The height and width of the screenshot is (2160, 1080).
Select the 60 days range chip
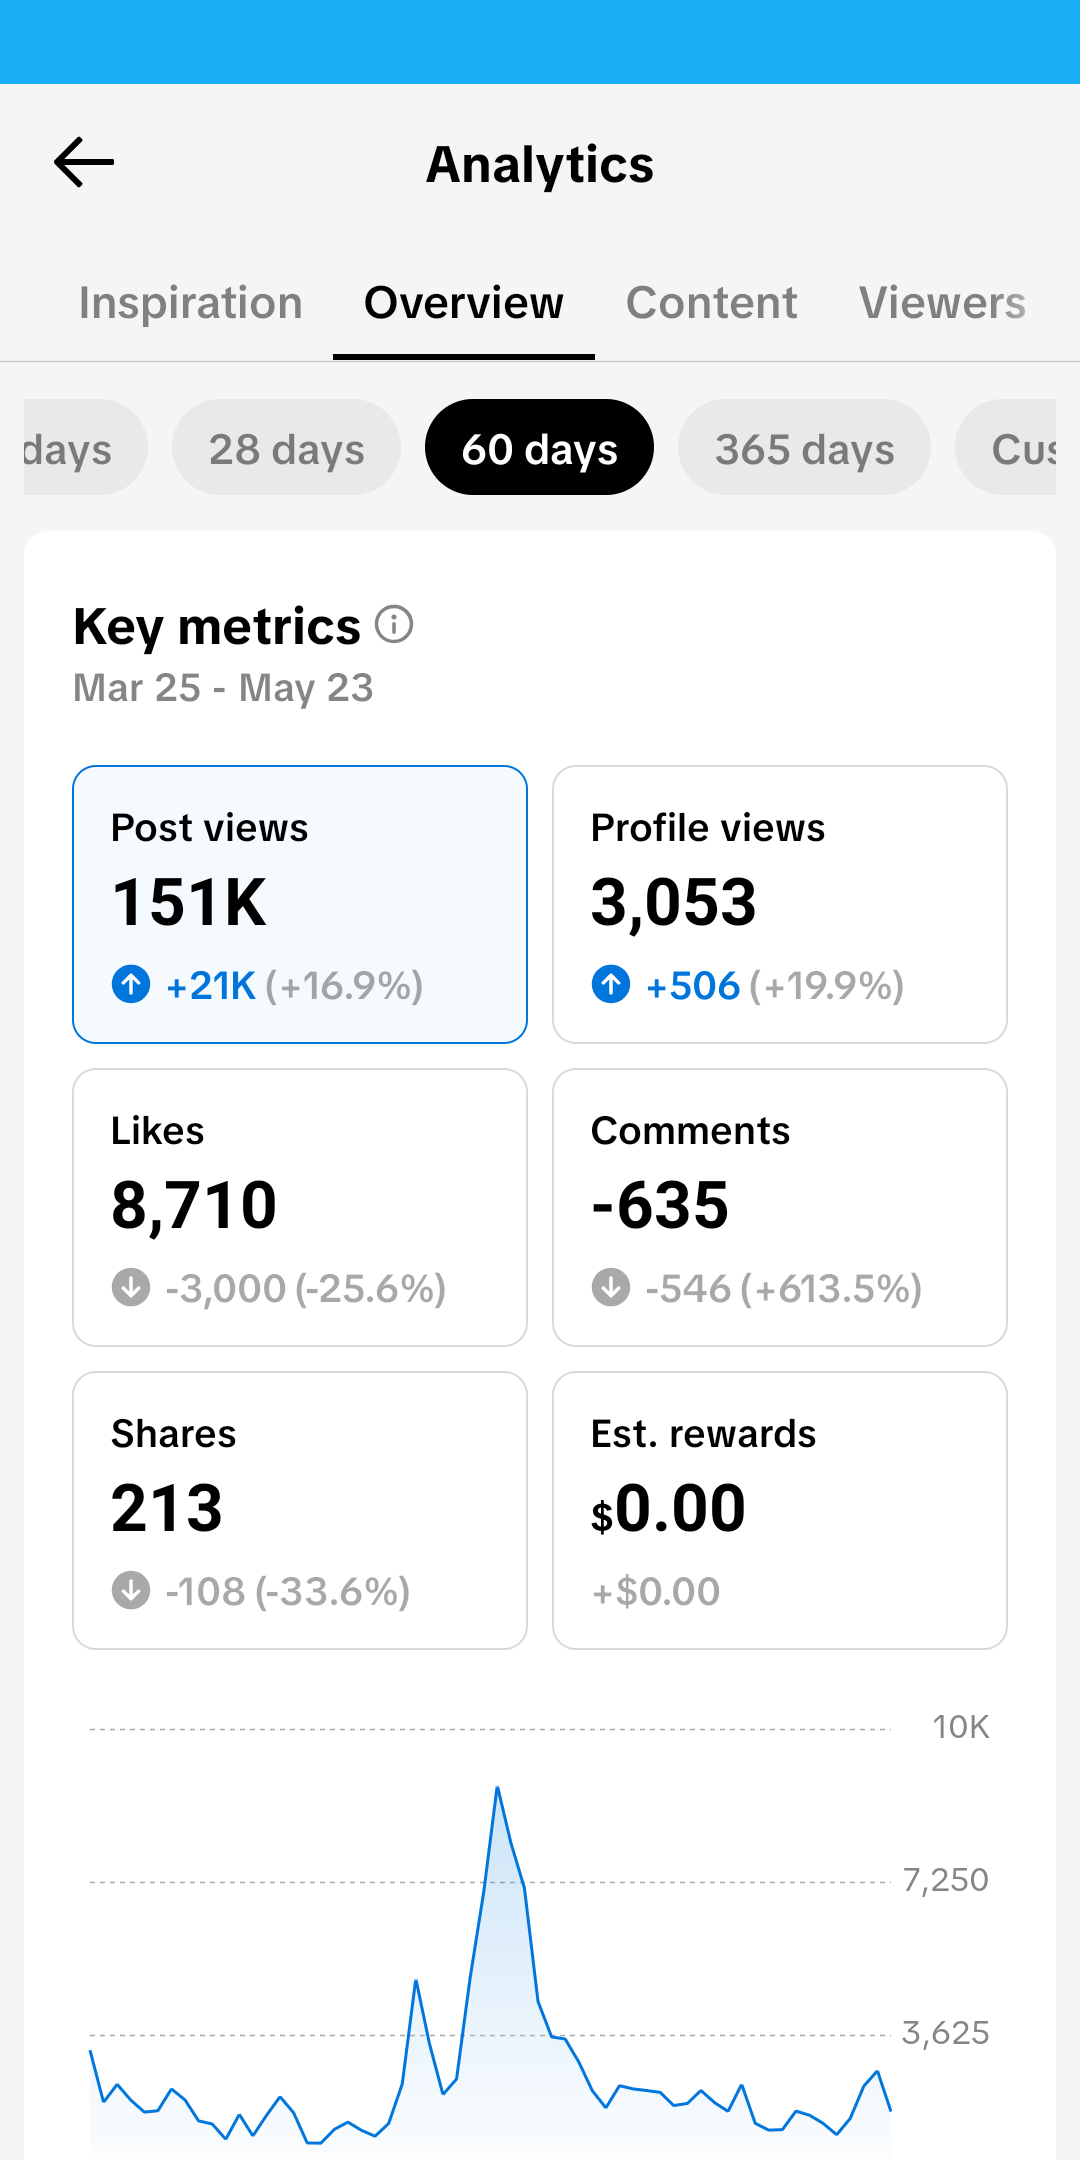[539, 447]
